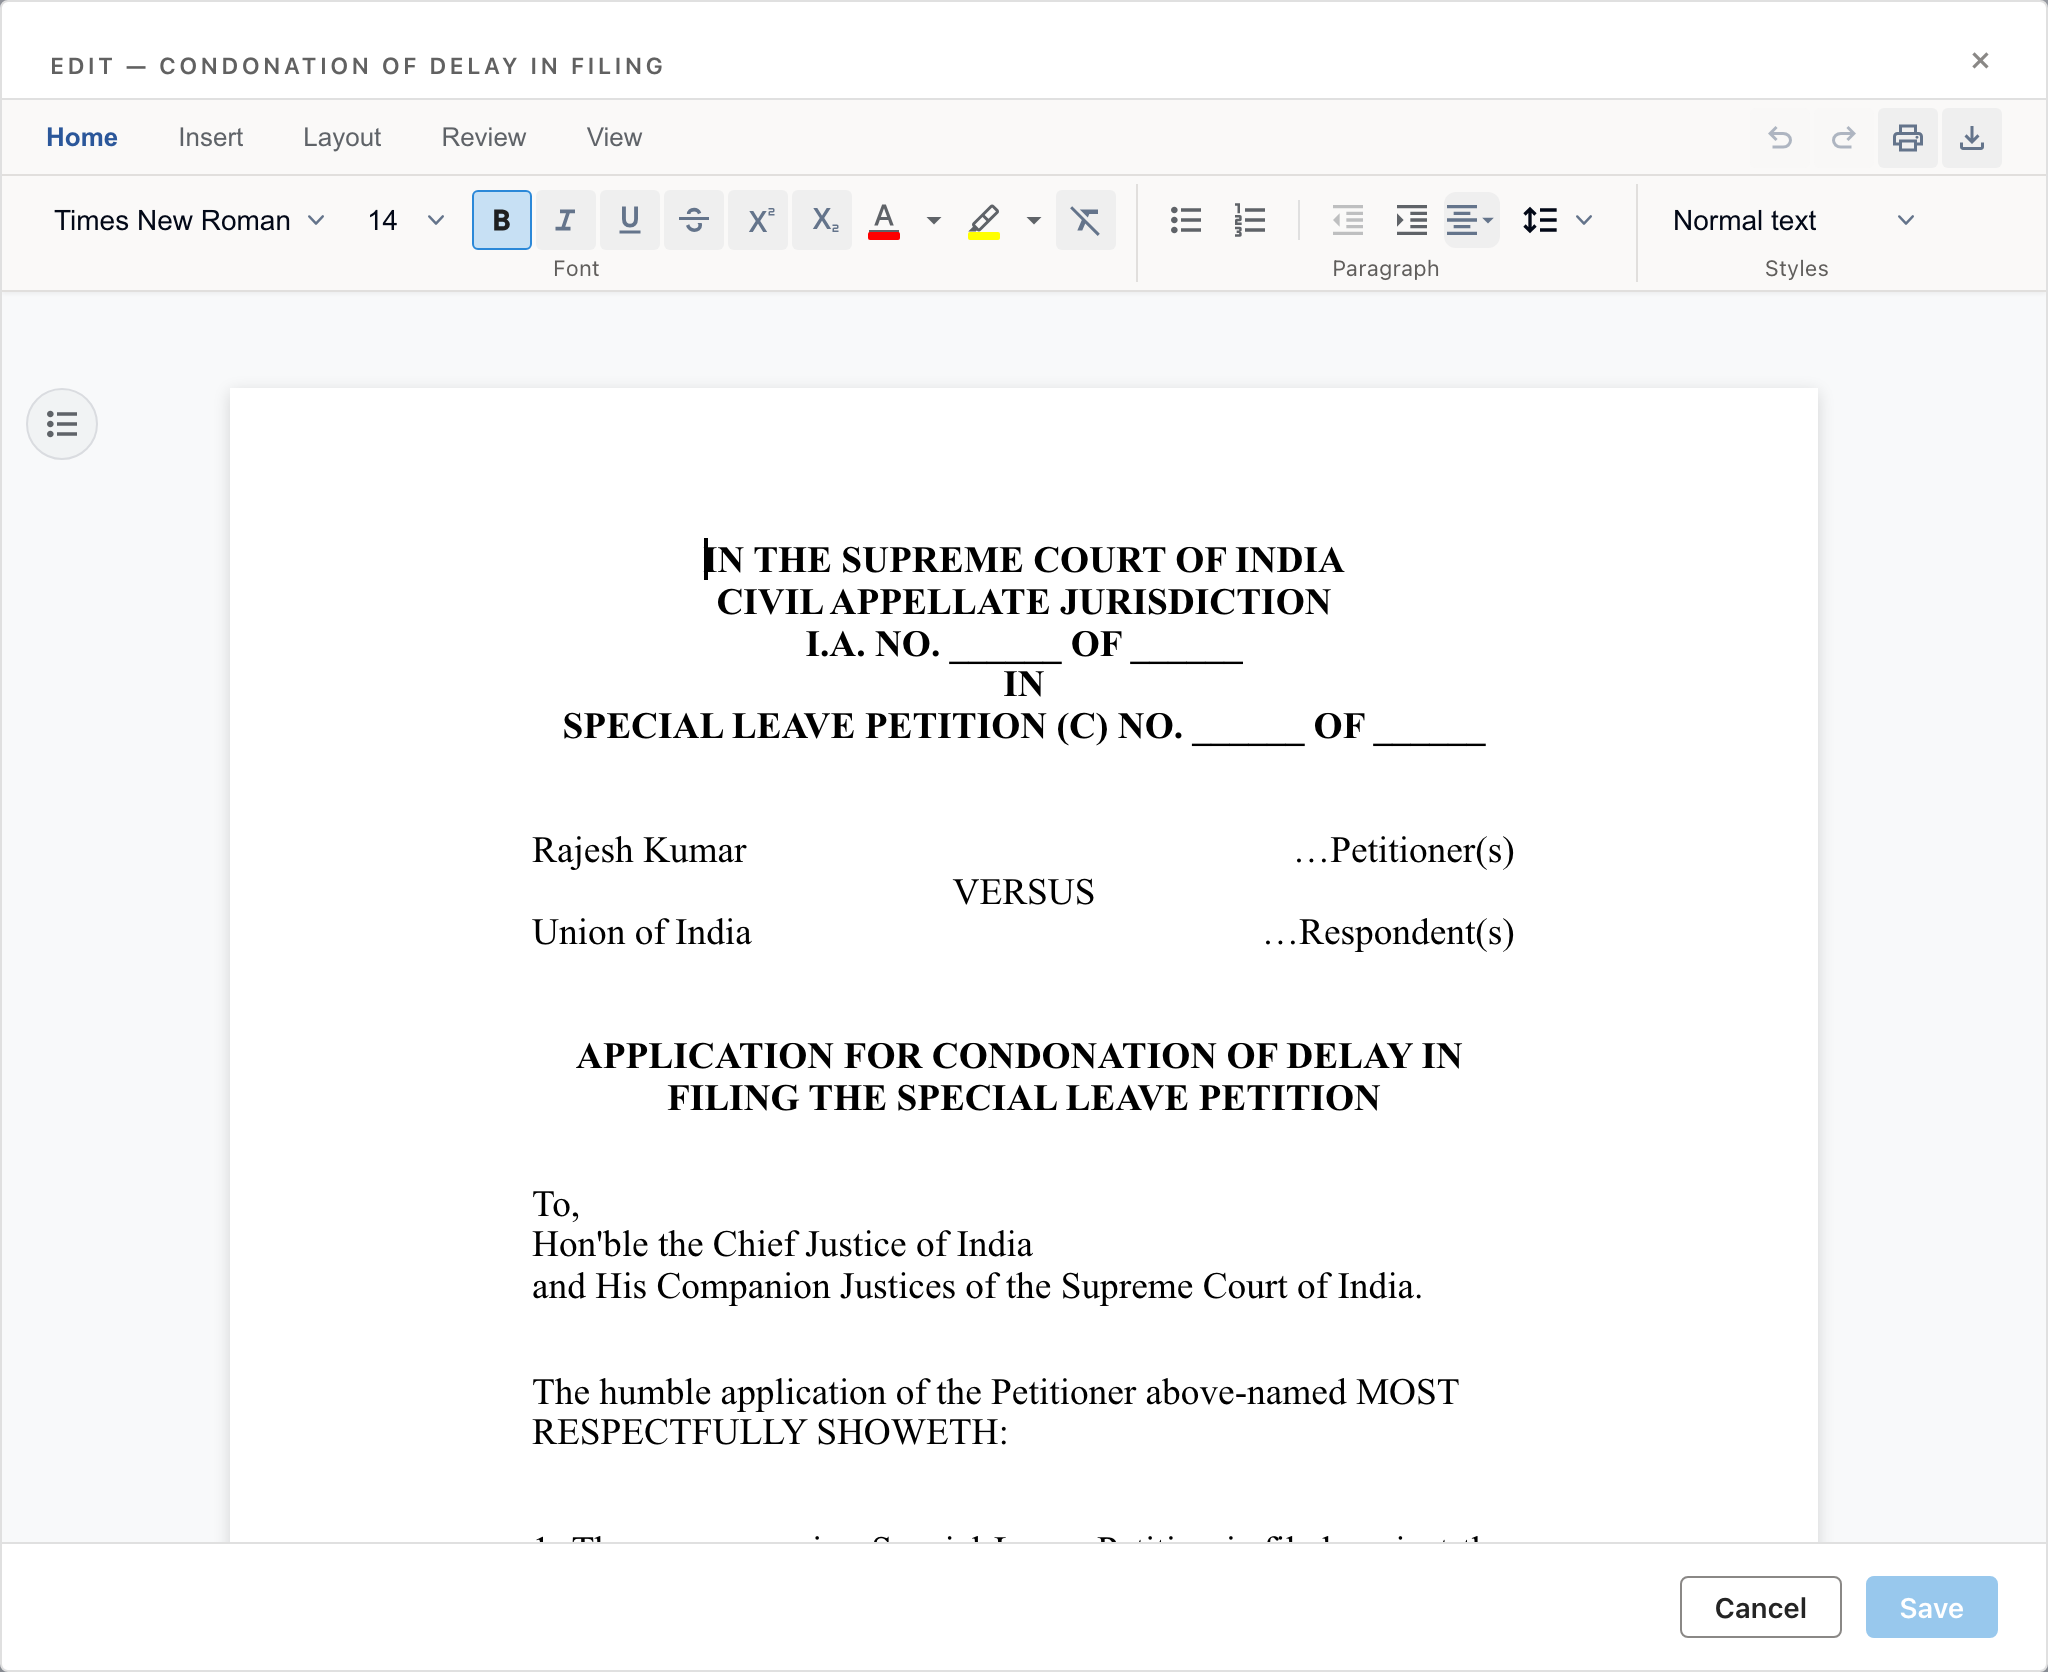The width and height of the screenshot is (2048, 1672).
Task: Switch to the Insert tab
Action: tap(210, 137)
